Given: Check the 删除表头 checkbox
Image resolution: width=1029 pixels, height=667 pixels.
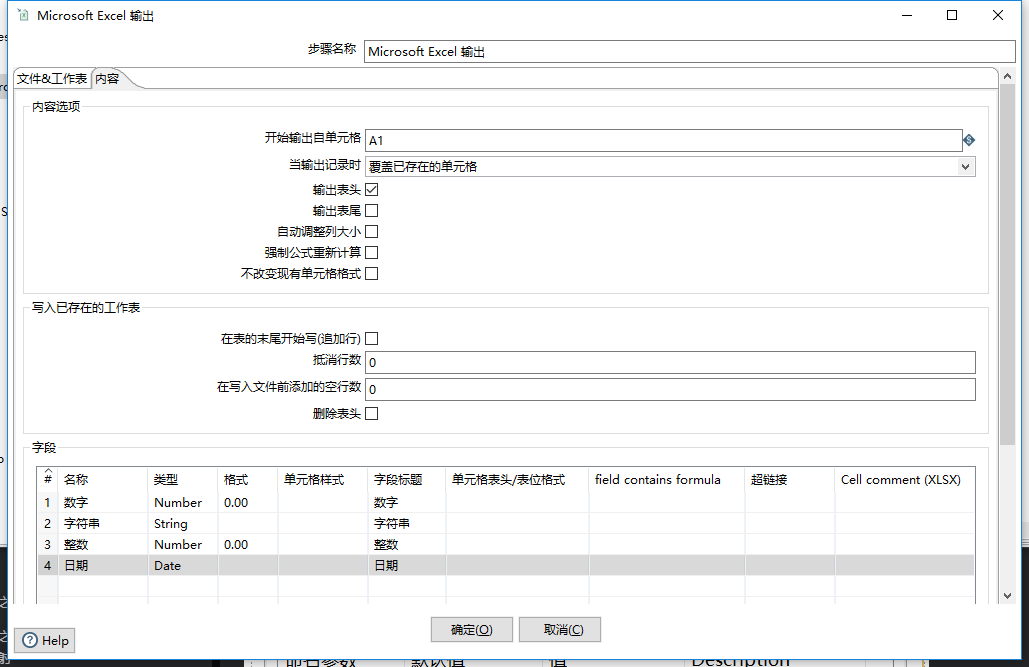Looking at the screenshot, I should tap(371, 414).
